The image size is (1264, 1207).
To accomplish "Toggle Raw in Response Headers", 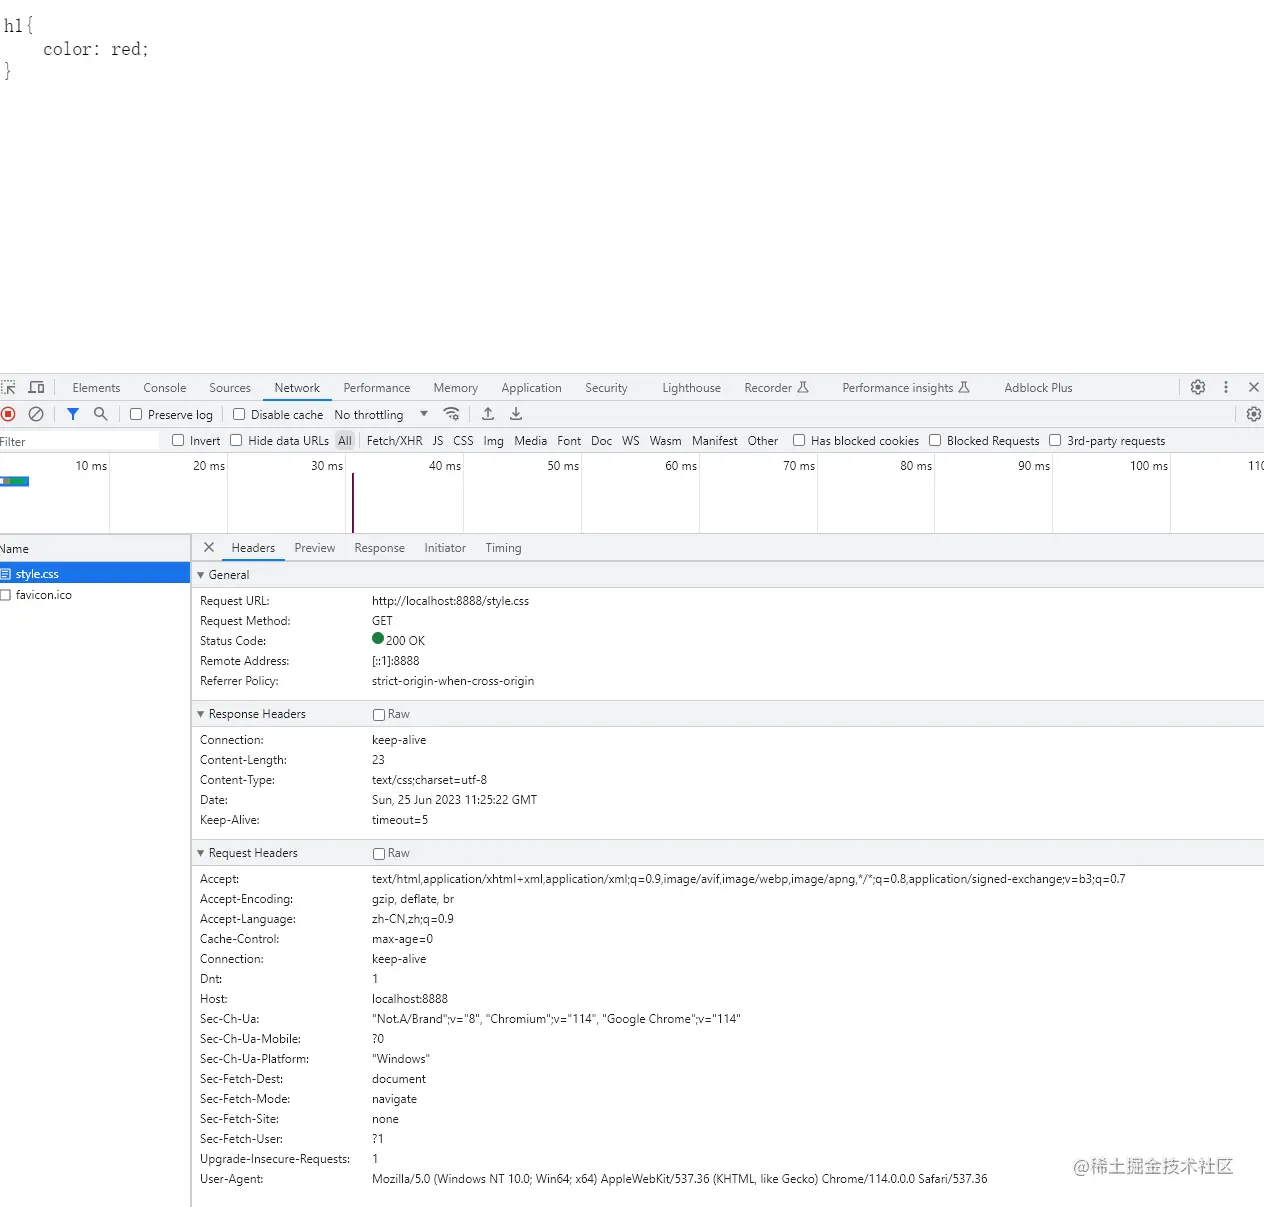I will (x=379, y=714).
